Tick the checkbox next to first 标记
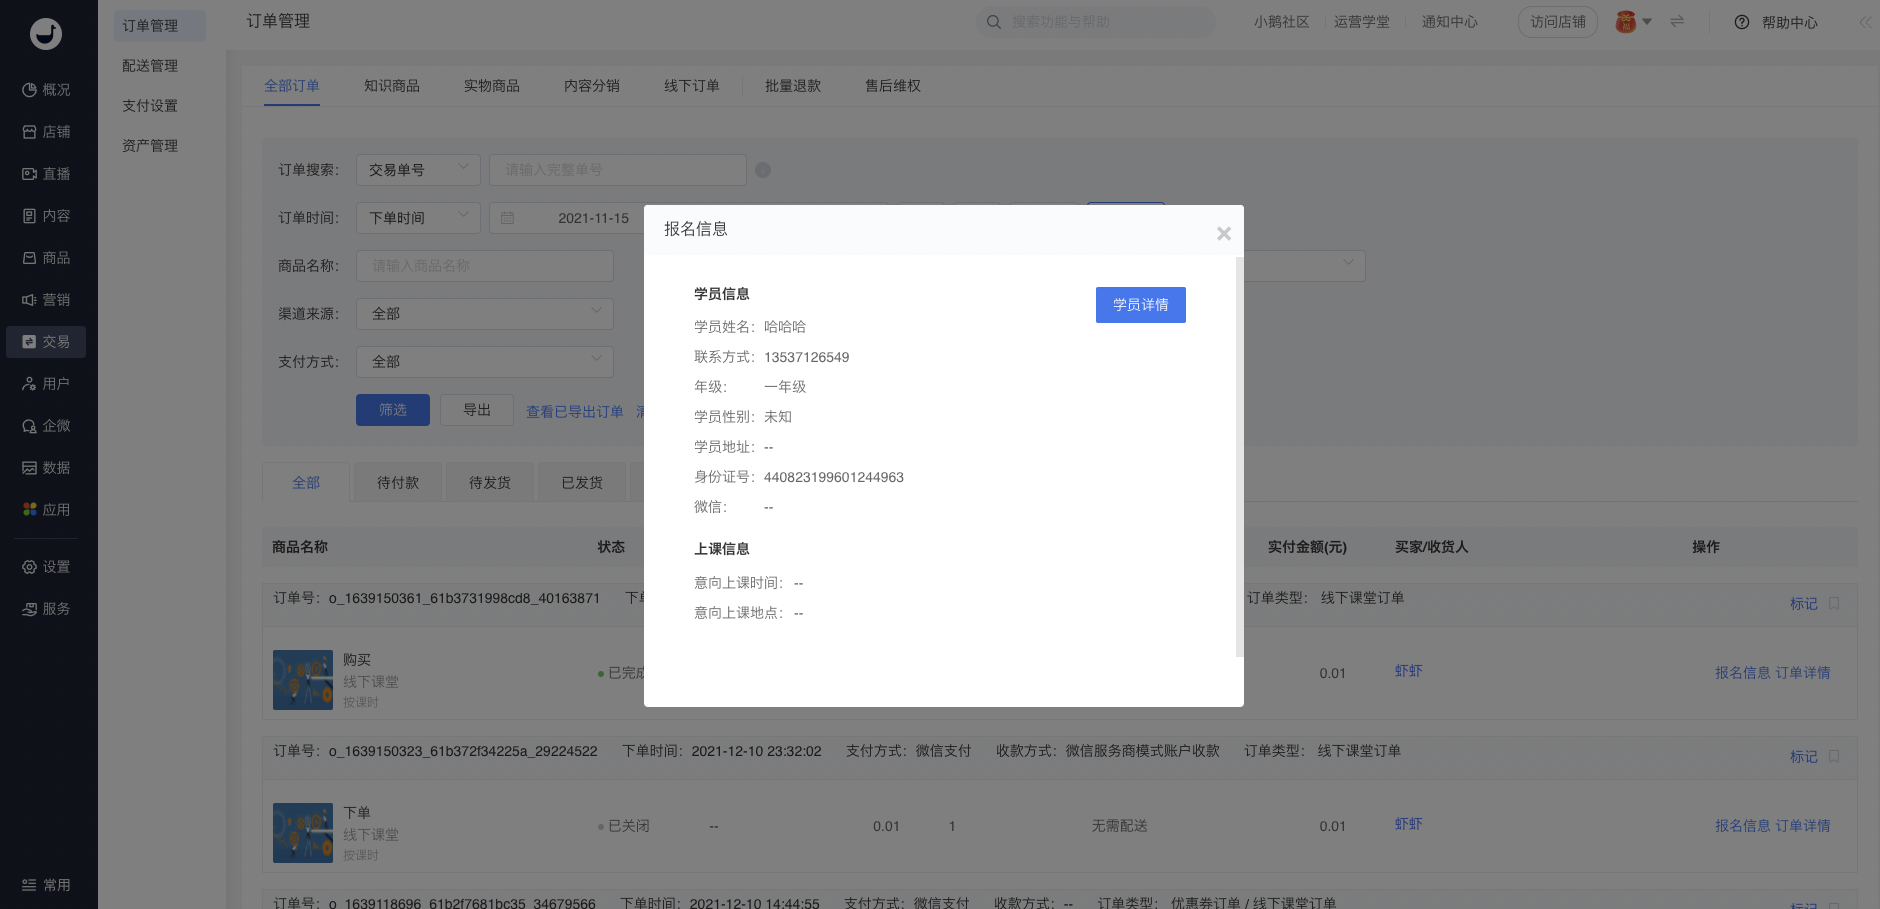1880x909 pixels. [1834, 604]
